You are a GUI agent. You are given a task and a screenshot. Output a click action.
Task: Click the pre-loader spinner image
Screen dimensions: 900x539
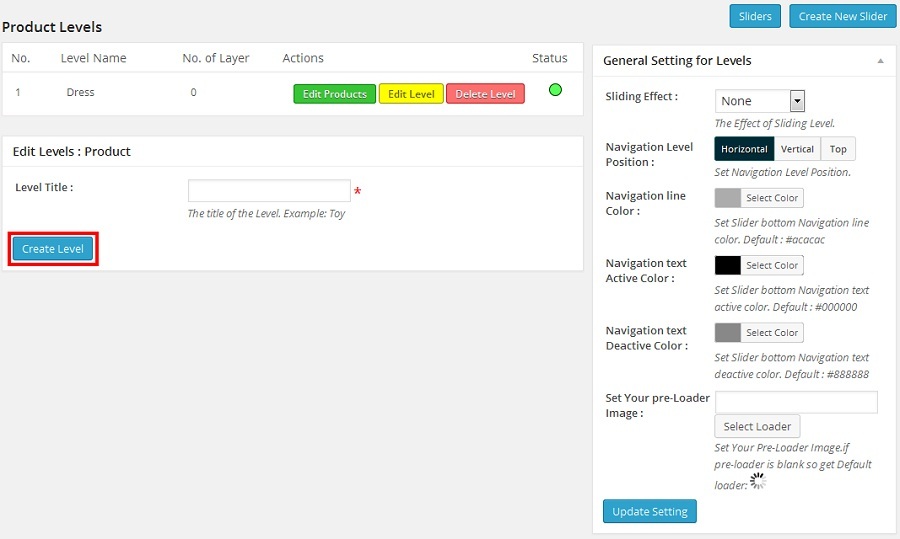[x=758, y=481]
